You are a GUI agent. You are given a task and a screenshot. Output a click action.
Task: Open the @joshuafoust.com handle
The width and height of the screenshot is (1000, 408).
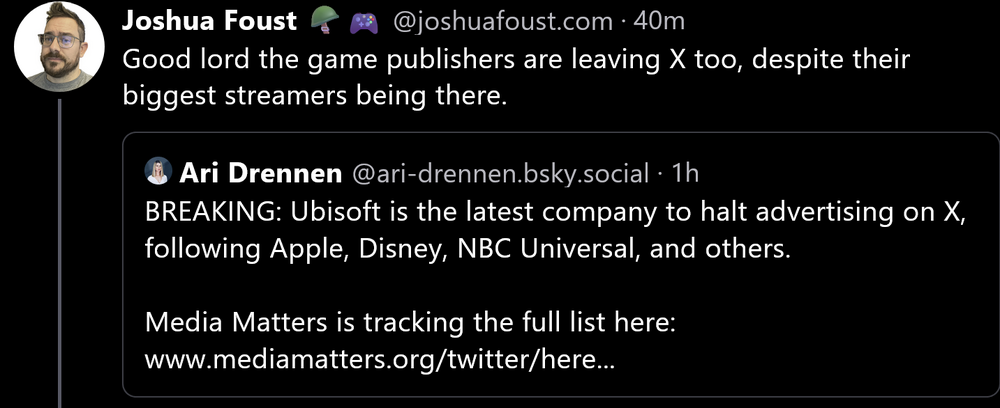tap(499, 21)
